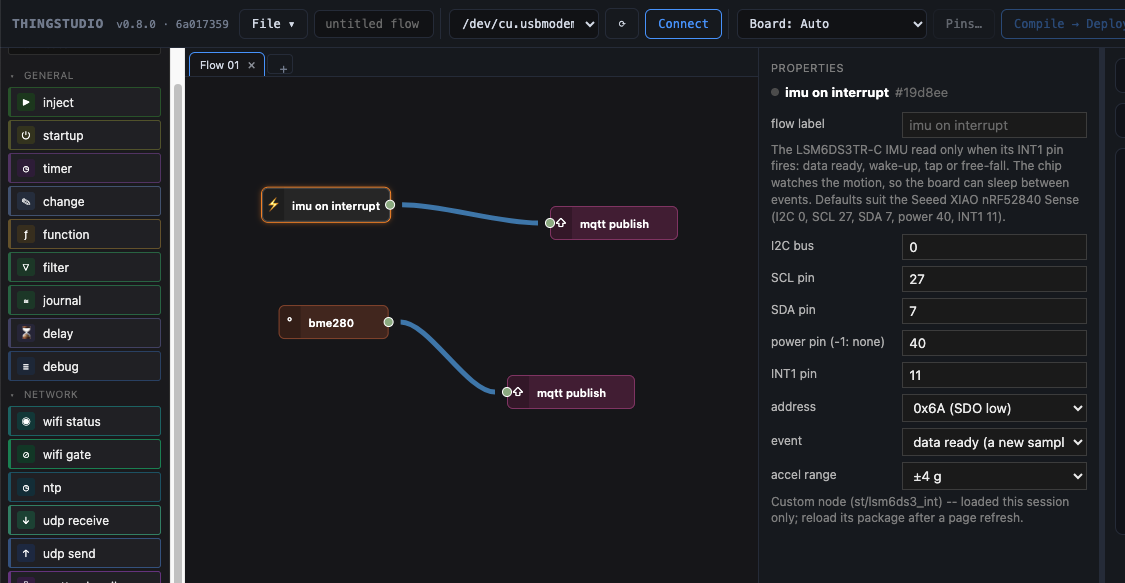
Task: Click the wire from bme280 to mqtt publish
Action: pos(448,357)
